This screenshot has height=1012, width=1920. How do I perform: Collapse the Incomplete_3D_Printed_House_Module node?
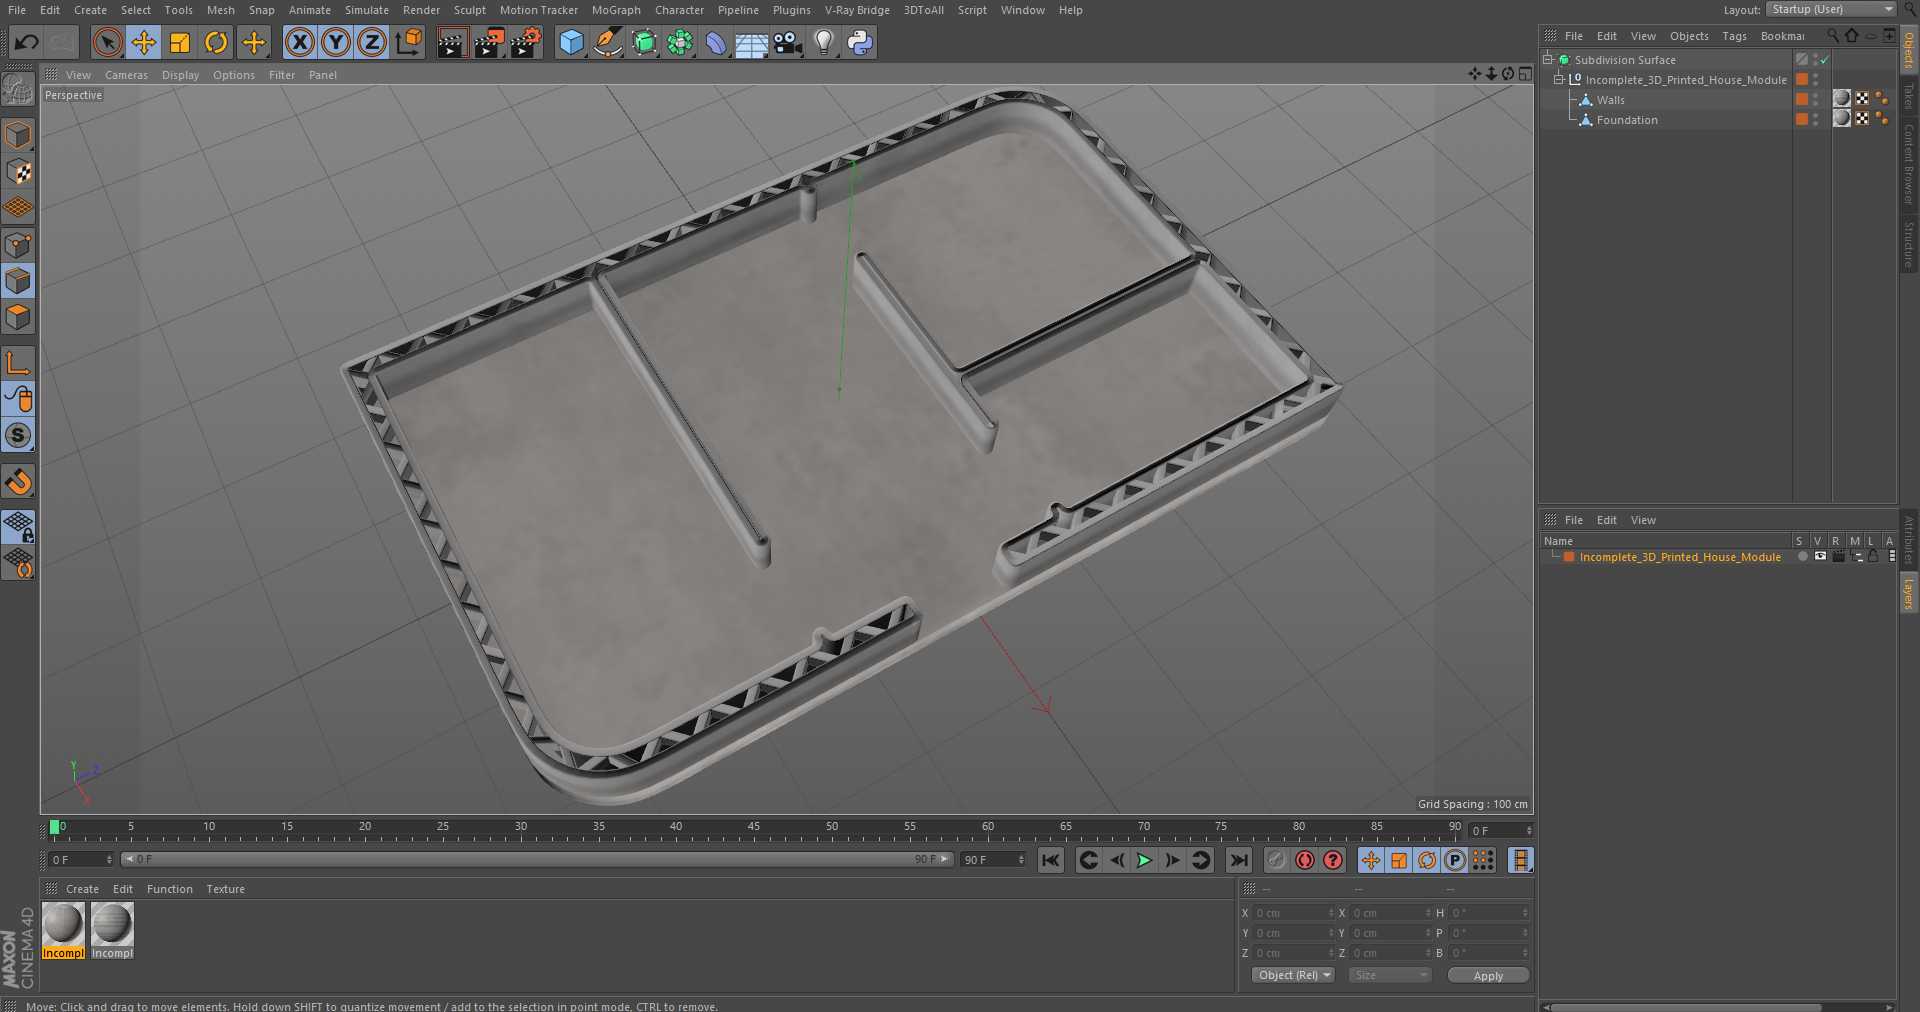coord(1557,79)
